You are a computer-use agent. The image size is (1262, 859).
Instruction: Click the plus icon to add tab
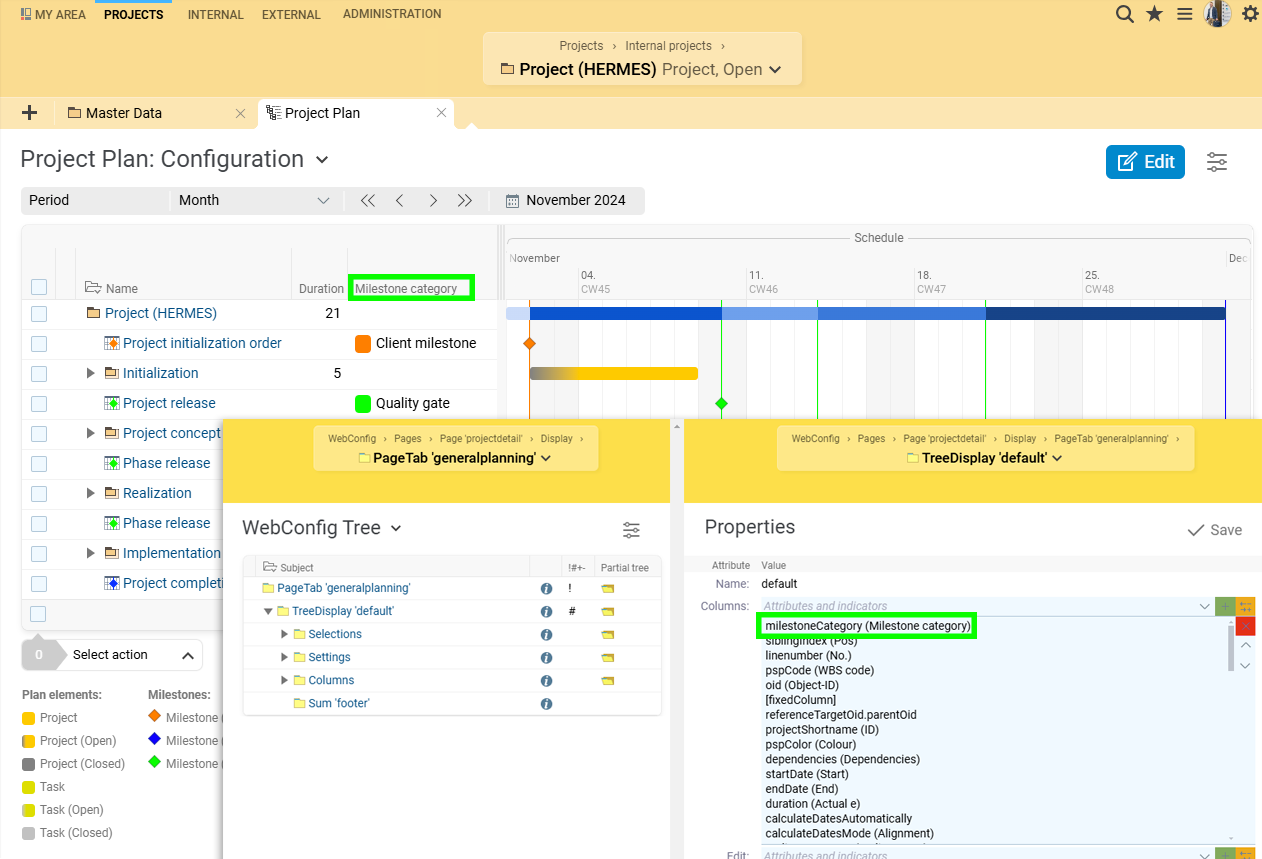pyautogui.click(x=29, y=113)
